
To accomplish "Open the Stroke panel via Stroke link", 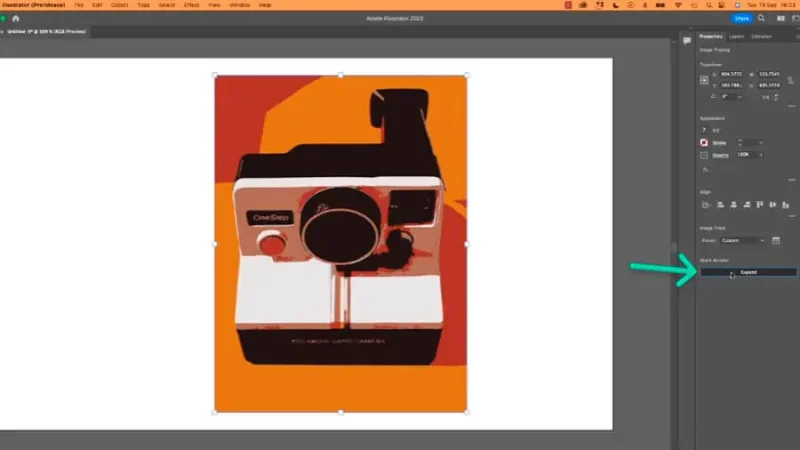I will pos(719,143).
